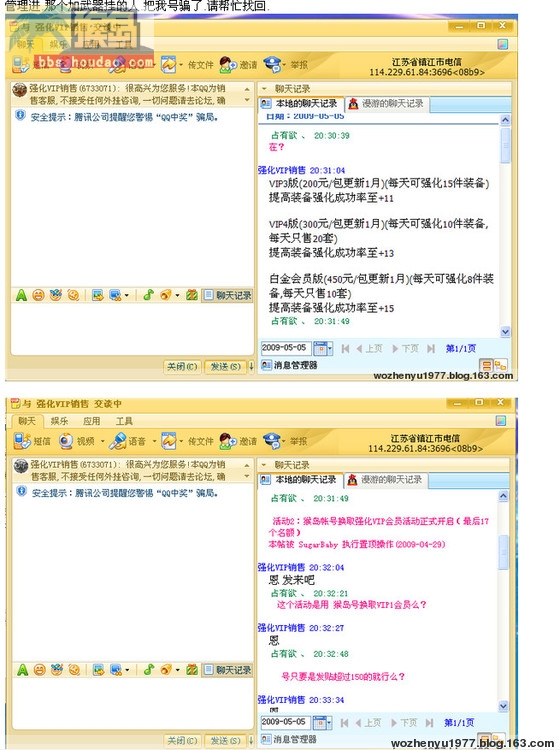Image resolution: width=560 pixels, height=750 pixels.
Task: Jump to the last history page in the bottom window
Action: 429,722
